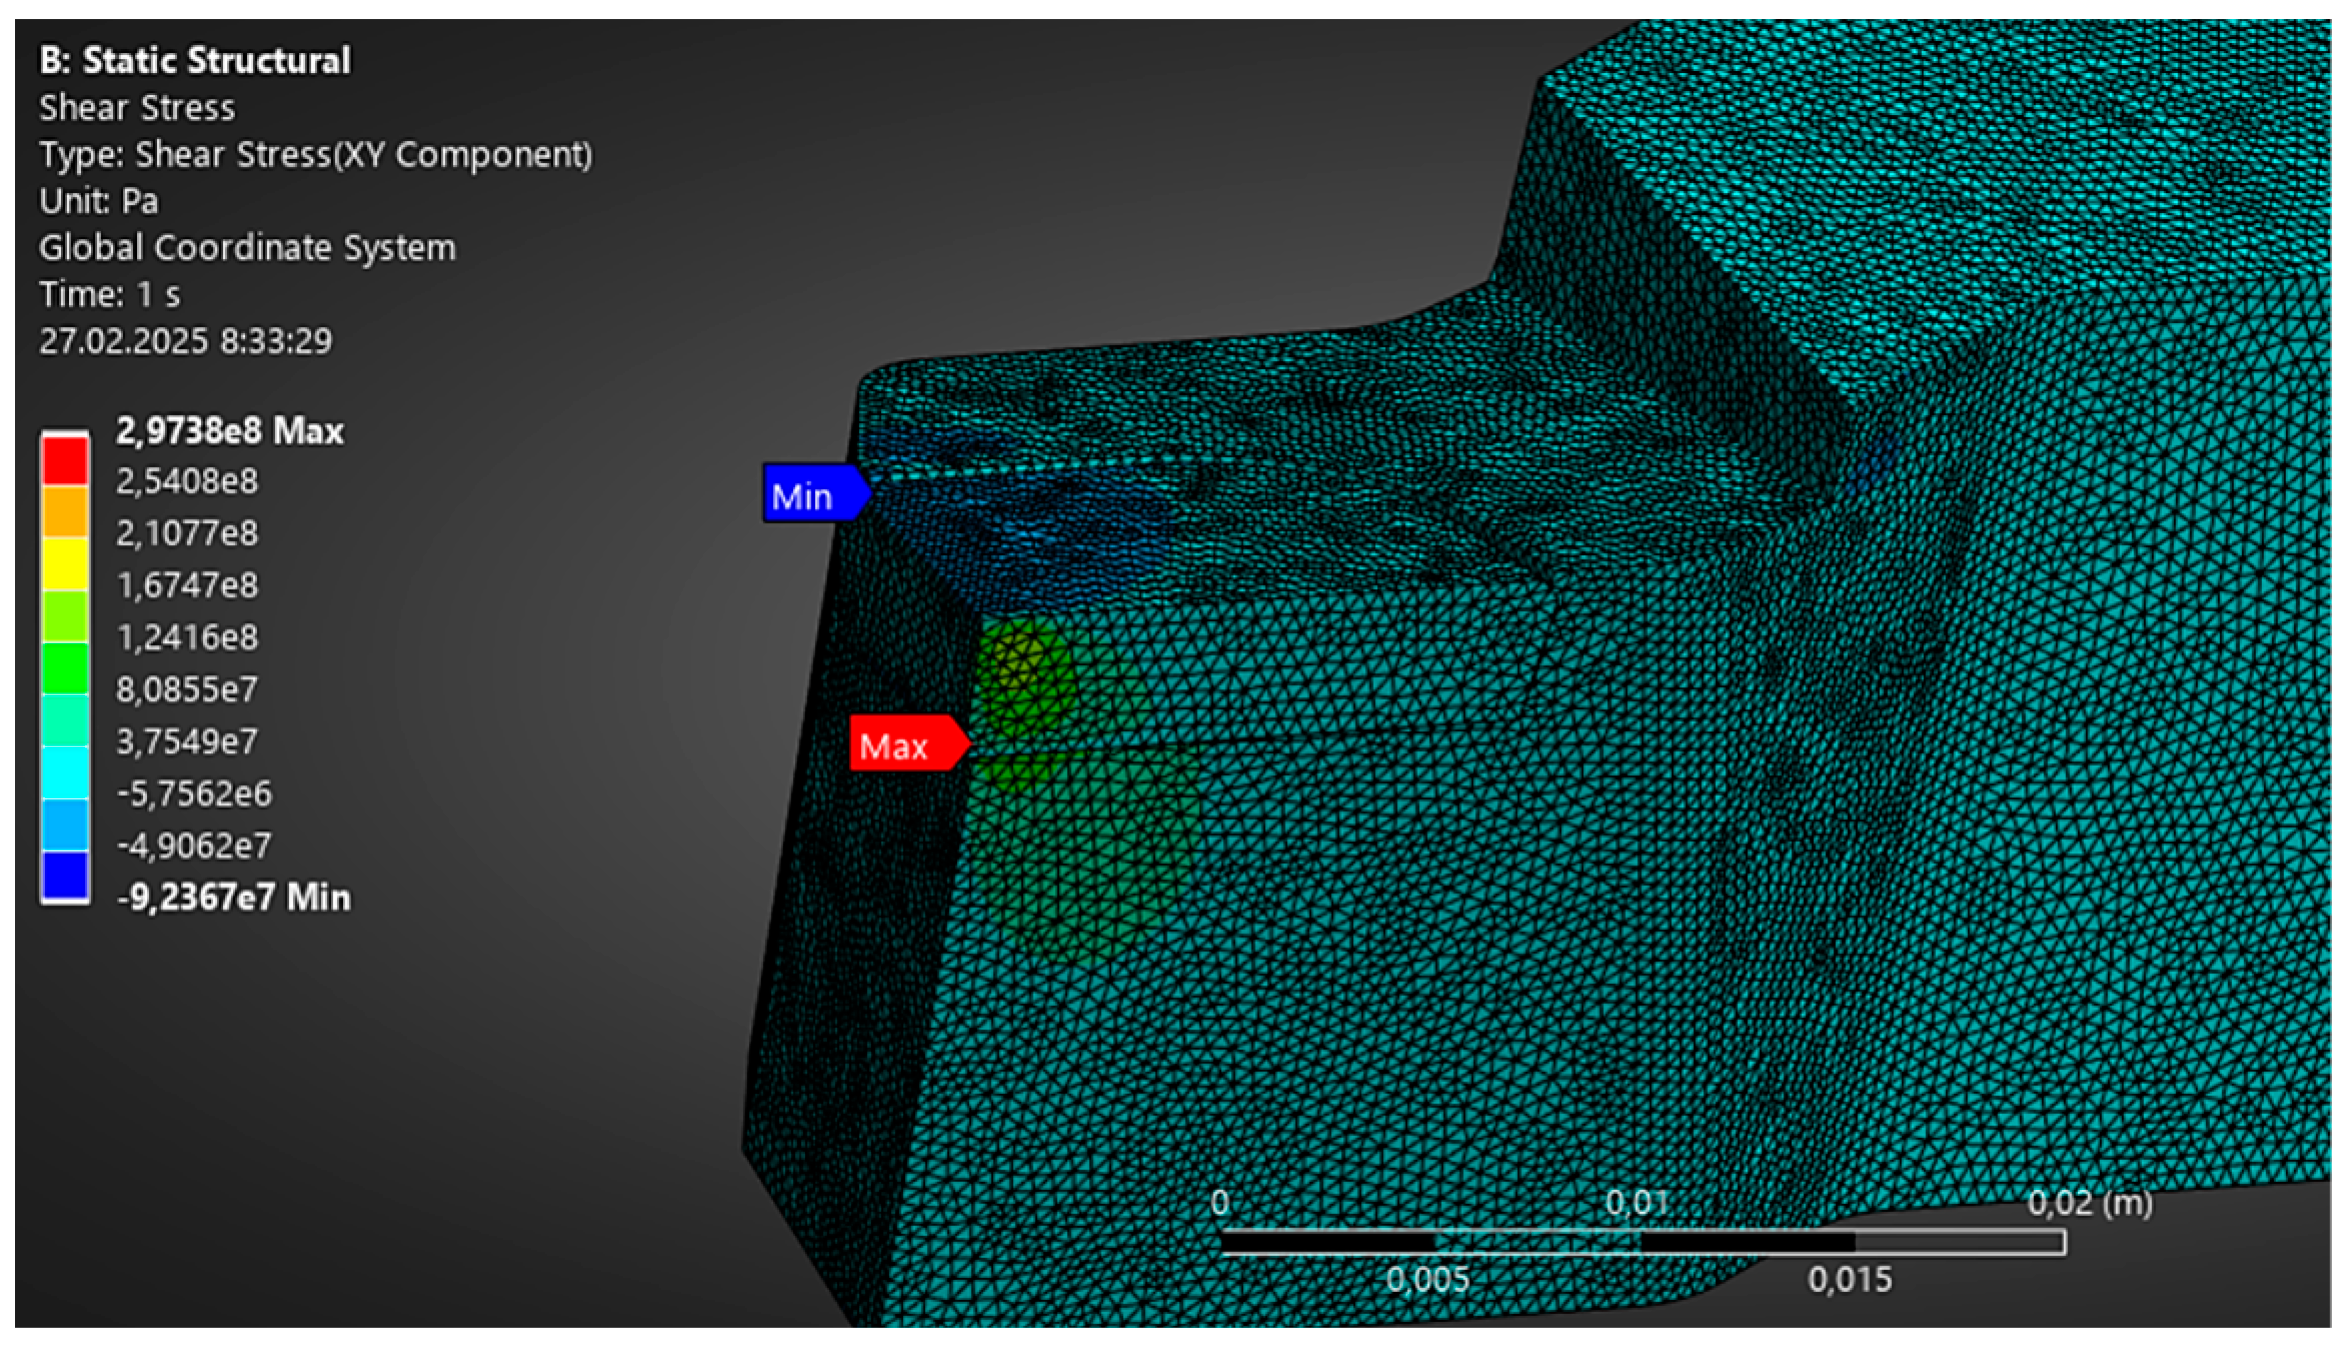2347x1348 pixels.
Task: Click the Unit: Pa label
Action: pyautogui.click(x=98, y=201)
